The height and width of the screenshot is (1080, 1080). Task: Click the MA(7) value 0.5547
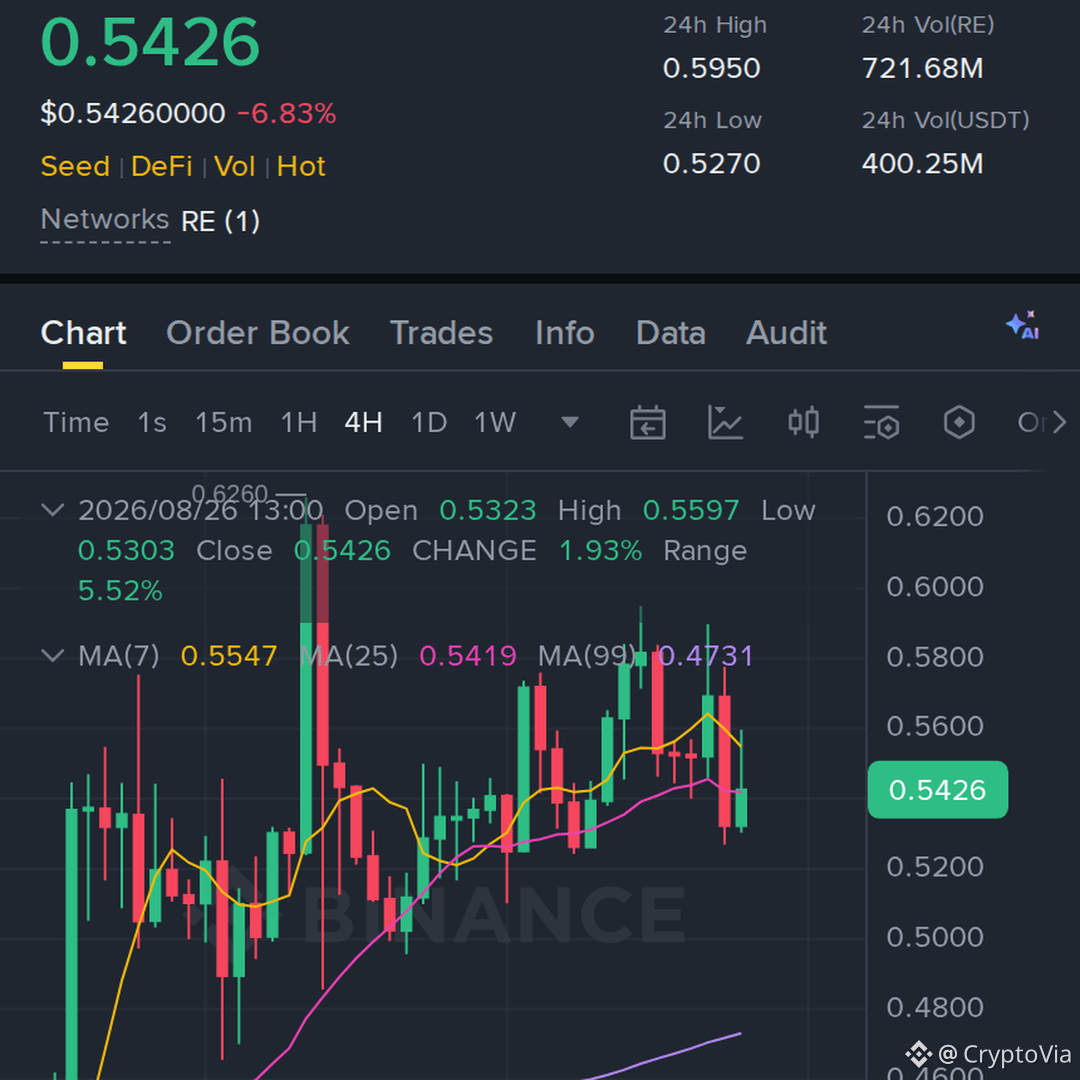pyautogui.click(x=229, y=656)
